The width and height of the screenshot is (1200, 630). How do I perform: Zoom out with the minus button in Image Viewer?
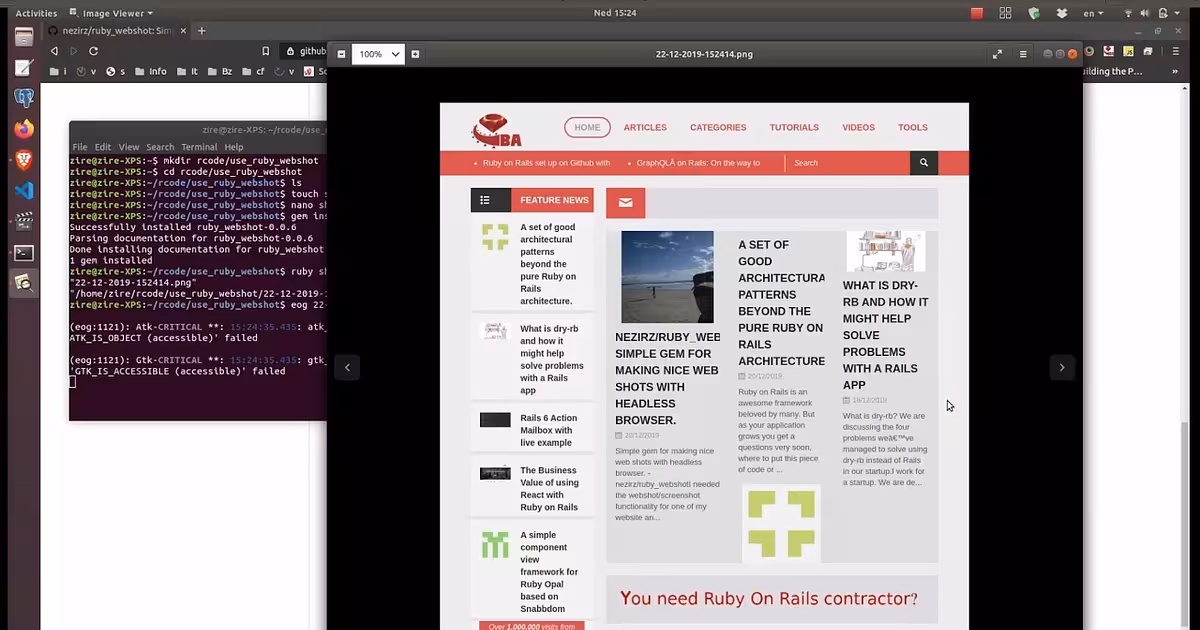pyautogui.click(x=342, y=54)
